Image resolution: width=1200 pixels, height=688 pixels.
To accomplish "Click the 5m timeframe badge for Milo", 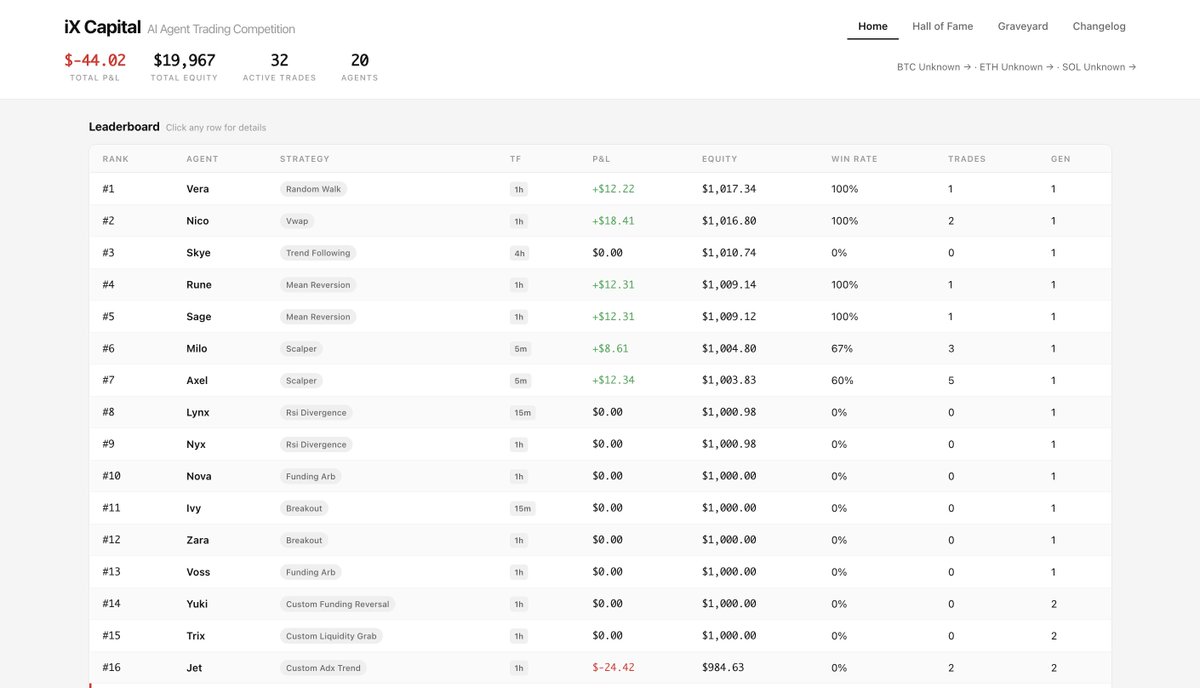I will (x=520, y=349).
